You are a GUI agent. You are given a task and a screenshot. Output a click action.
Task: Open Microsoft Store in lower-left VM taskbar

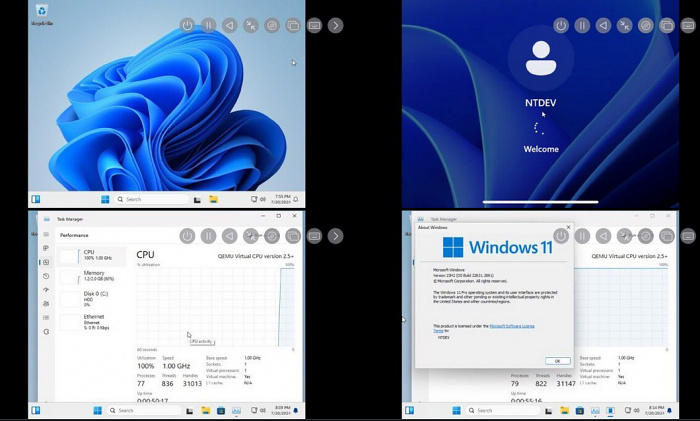coord(221,410)
